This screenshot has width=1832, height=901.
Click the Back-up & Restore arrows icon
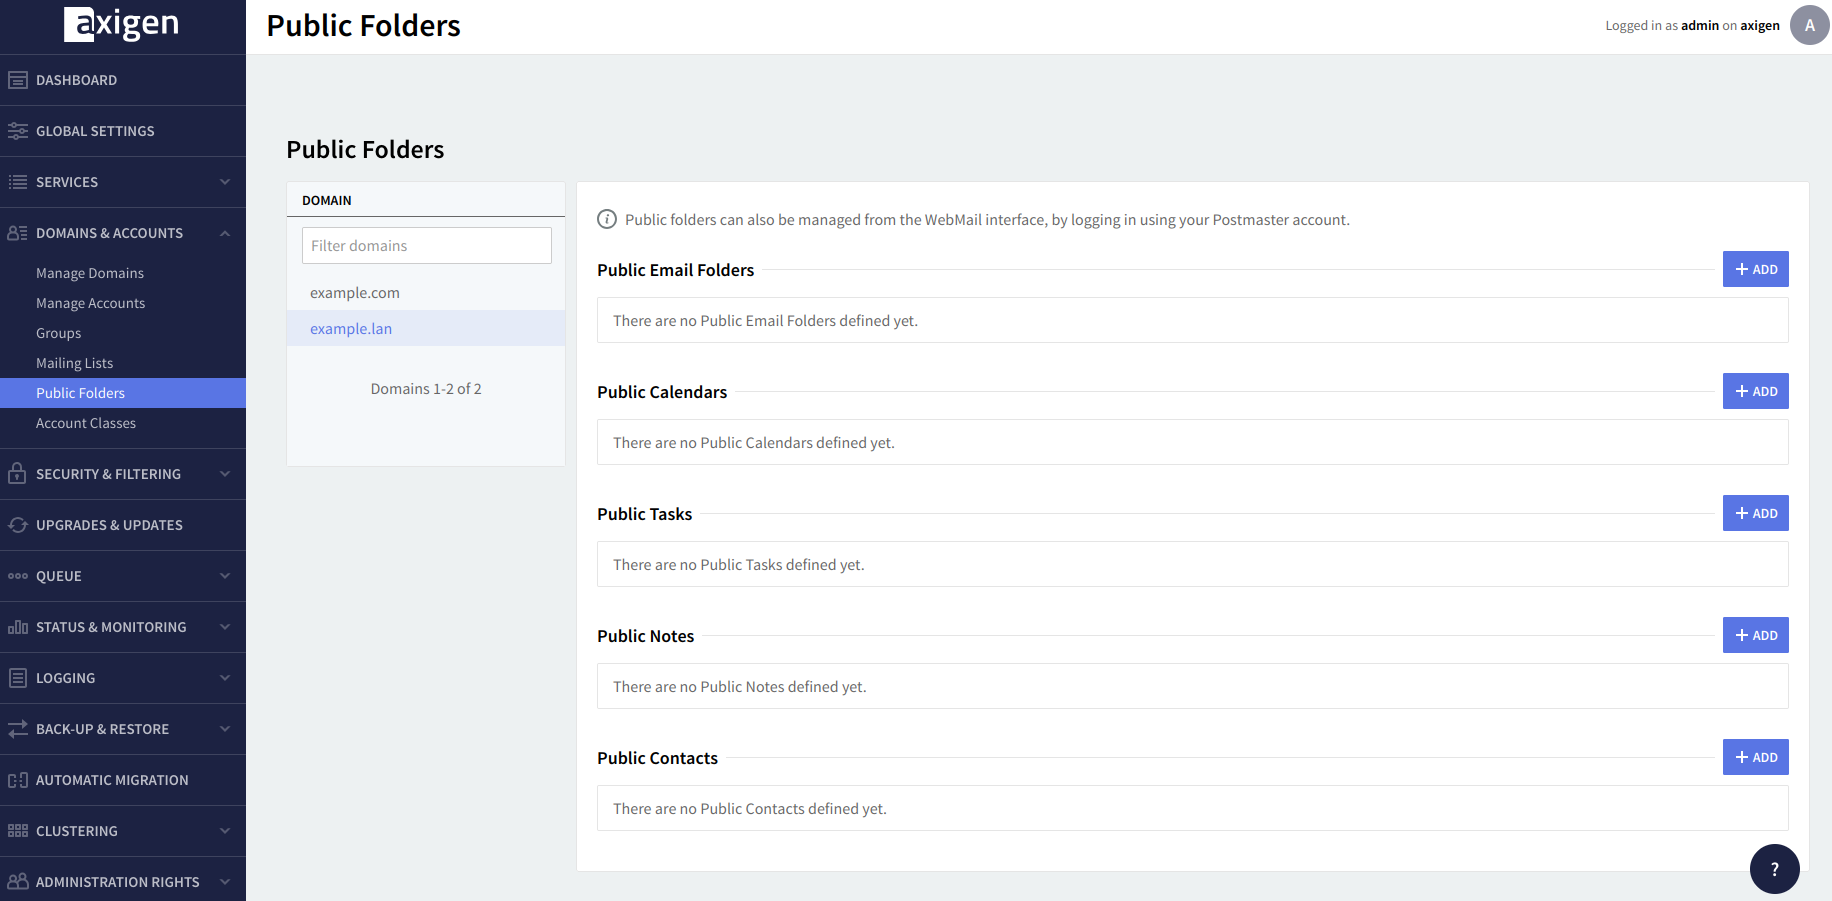18,729
